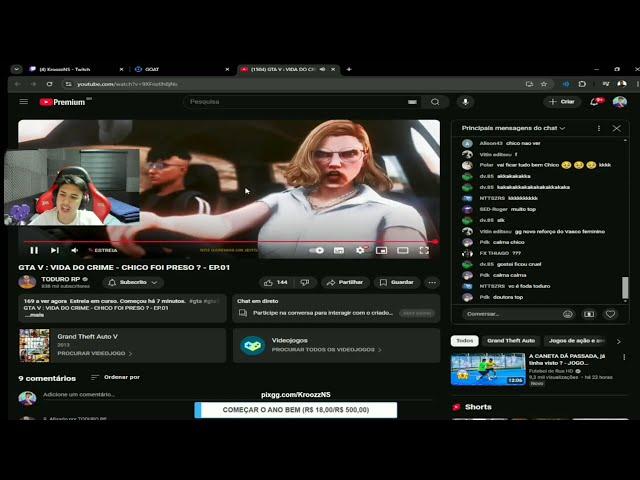Image resolution: width=640 pixels, height=480 pixels.
Task: Open the Criar create button
Action: (562, 102)
